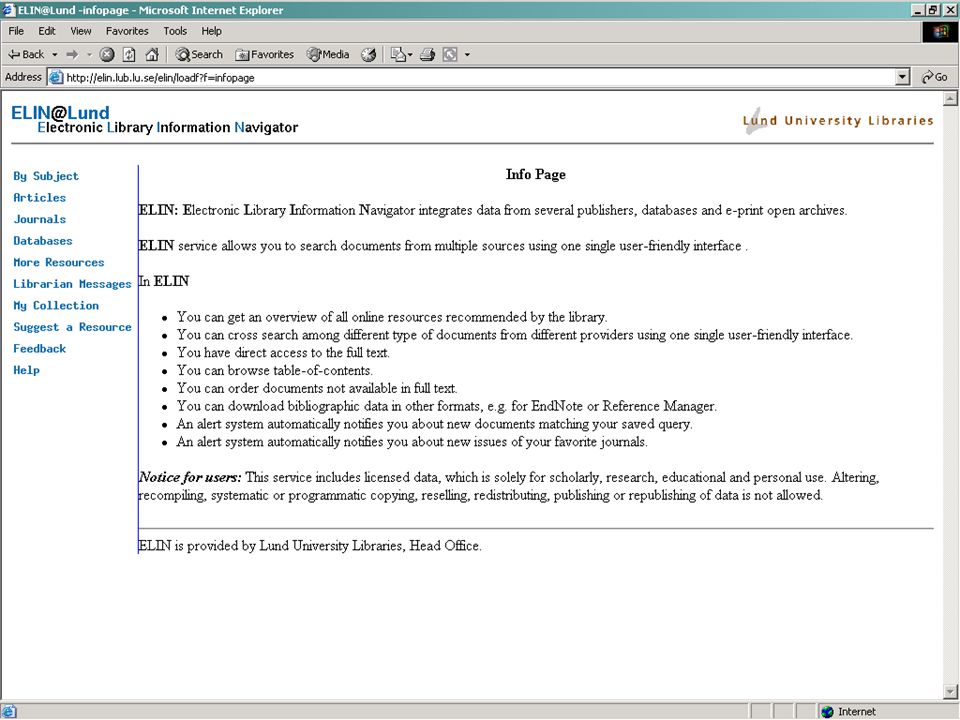Open the My Collection link

pyautogui.click(x=56, y=306)
